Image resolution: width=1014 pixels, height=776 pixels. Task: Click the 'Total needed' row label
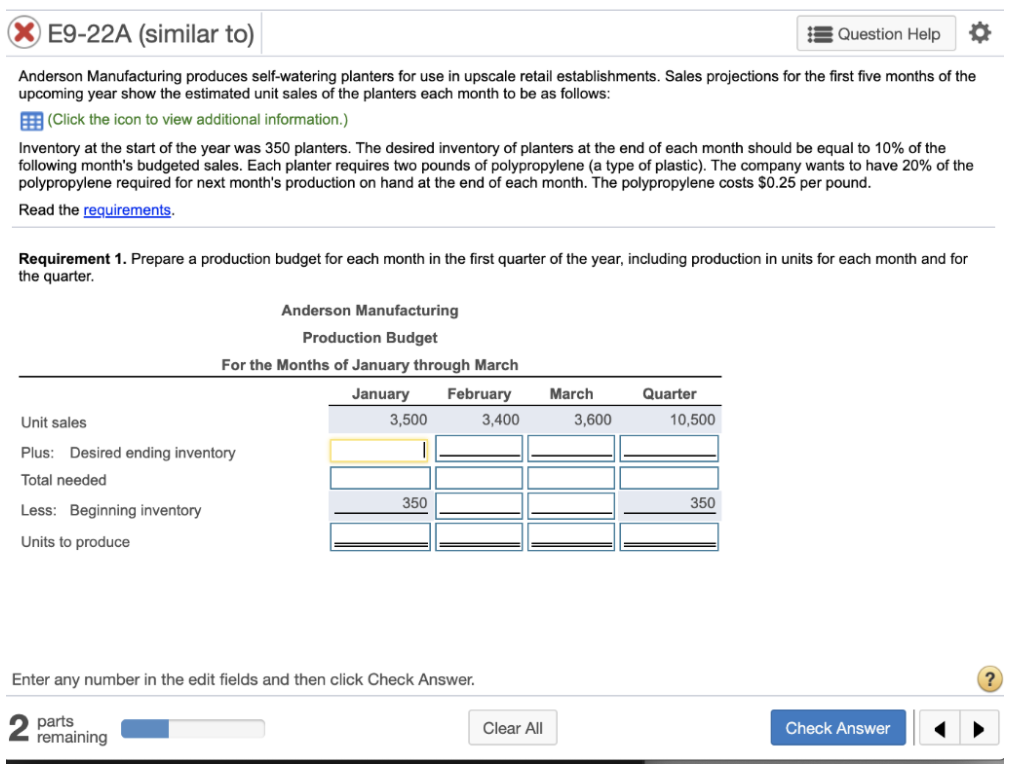click(63, 480)
